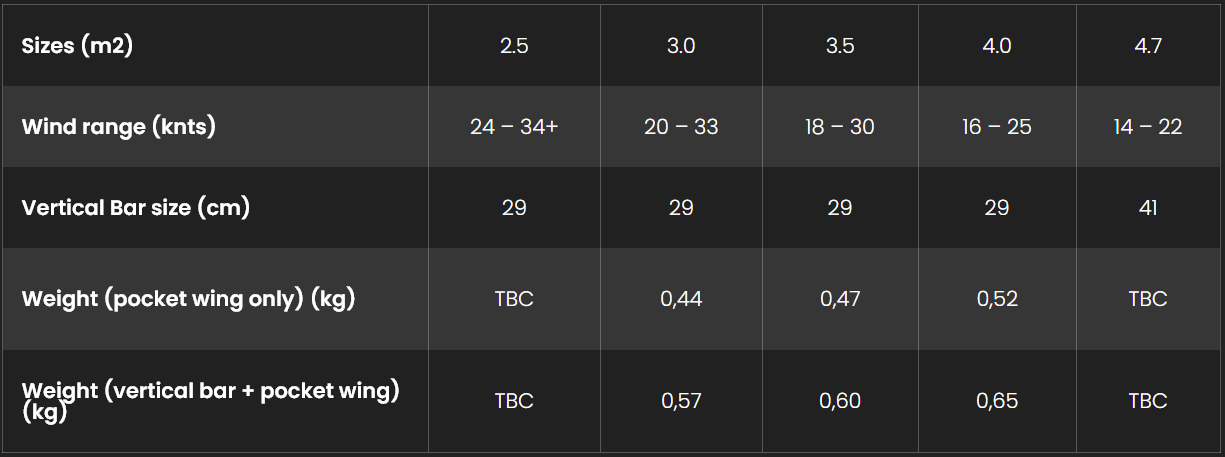Select the Wind range (knts) label

click(119, 127)
